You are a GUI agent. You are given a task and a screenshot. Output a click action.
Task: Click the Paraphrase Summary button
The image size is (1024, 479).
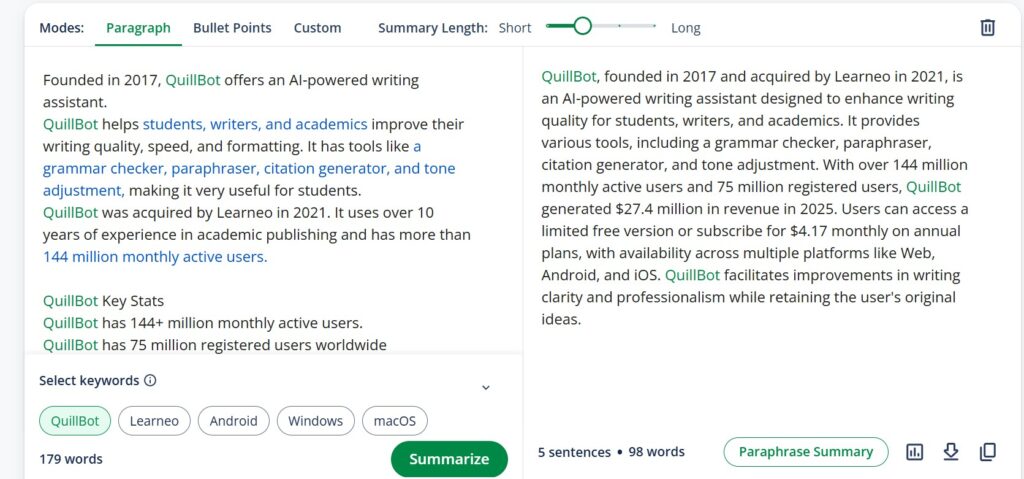805,452
